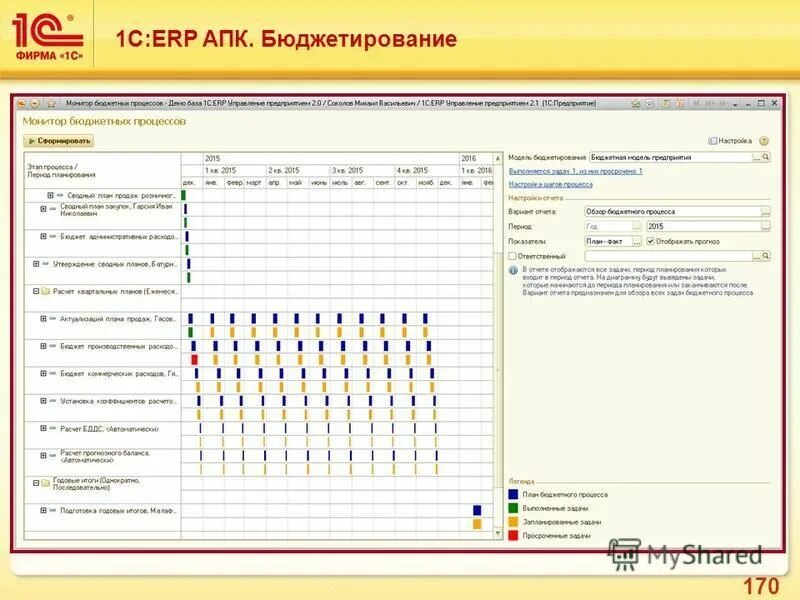
Task: Expand Бюджет коммерческих расходов row
Action: (43, 373)
